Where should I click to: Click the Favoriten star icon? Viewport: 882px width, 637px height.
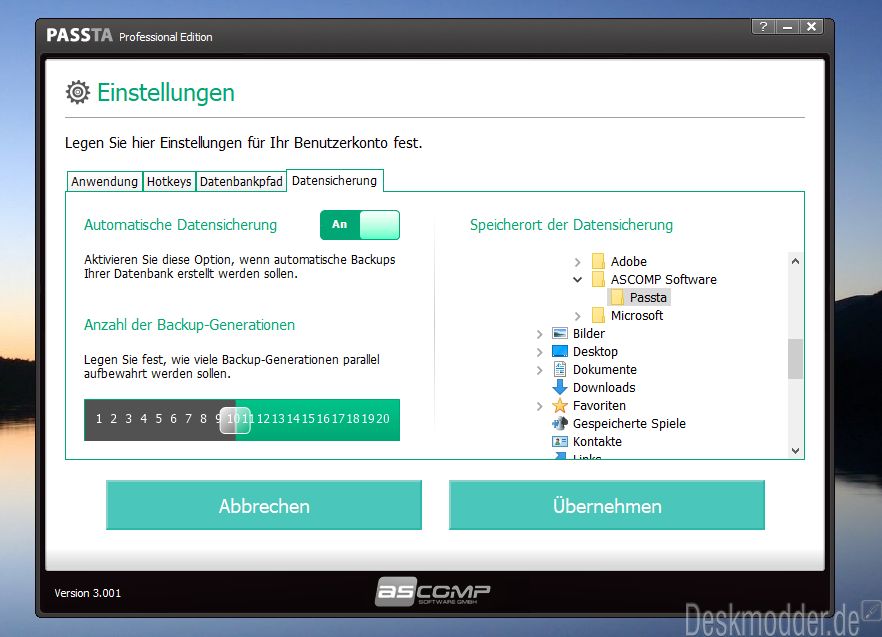pos(560,405)
